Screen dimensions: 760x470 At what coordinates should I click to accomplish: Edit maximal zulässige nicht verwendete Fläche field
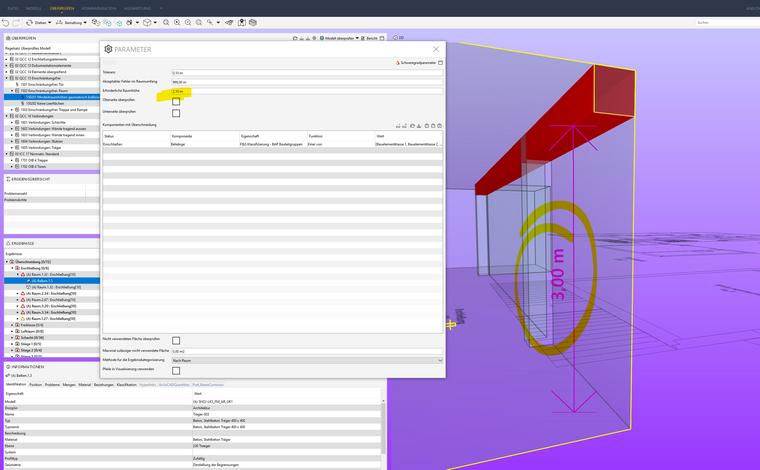[307, 351]
